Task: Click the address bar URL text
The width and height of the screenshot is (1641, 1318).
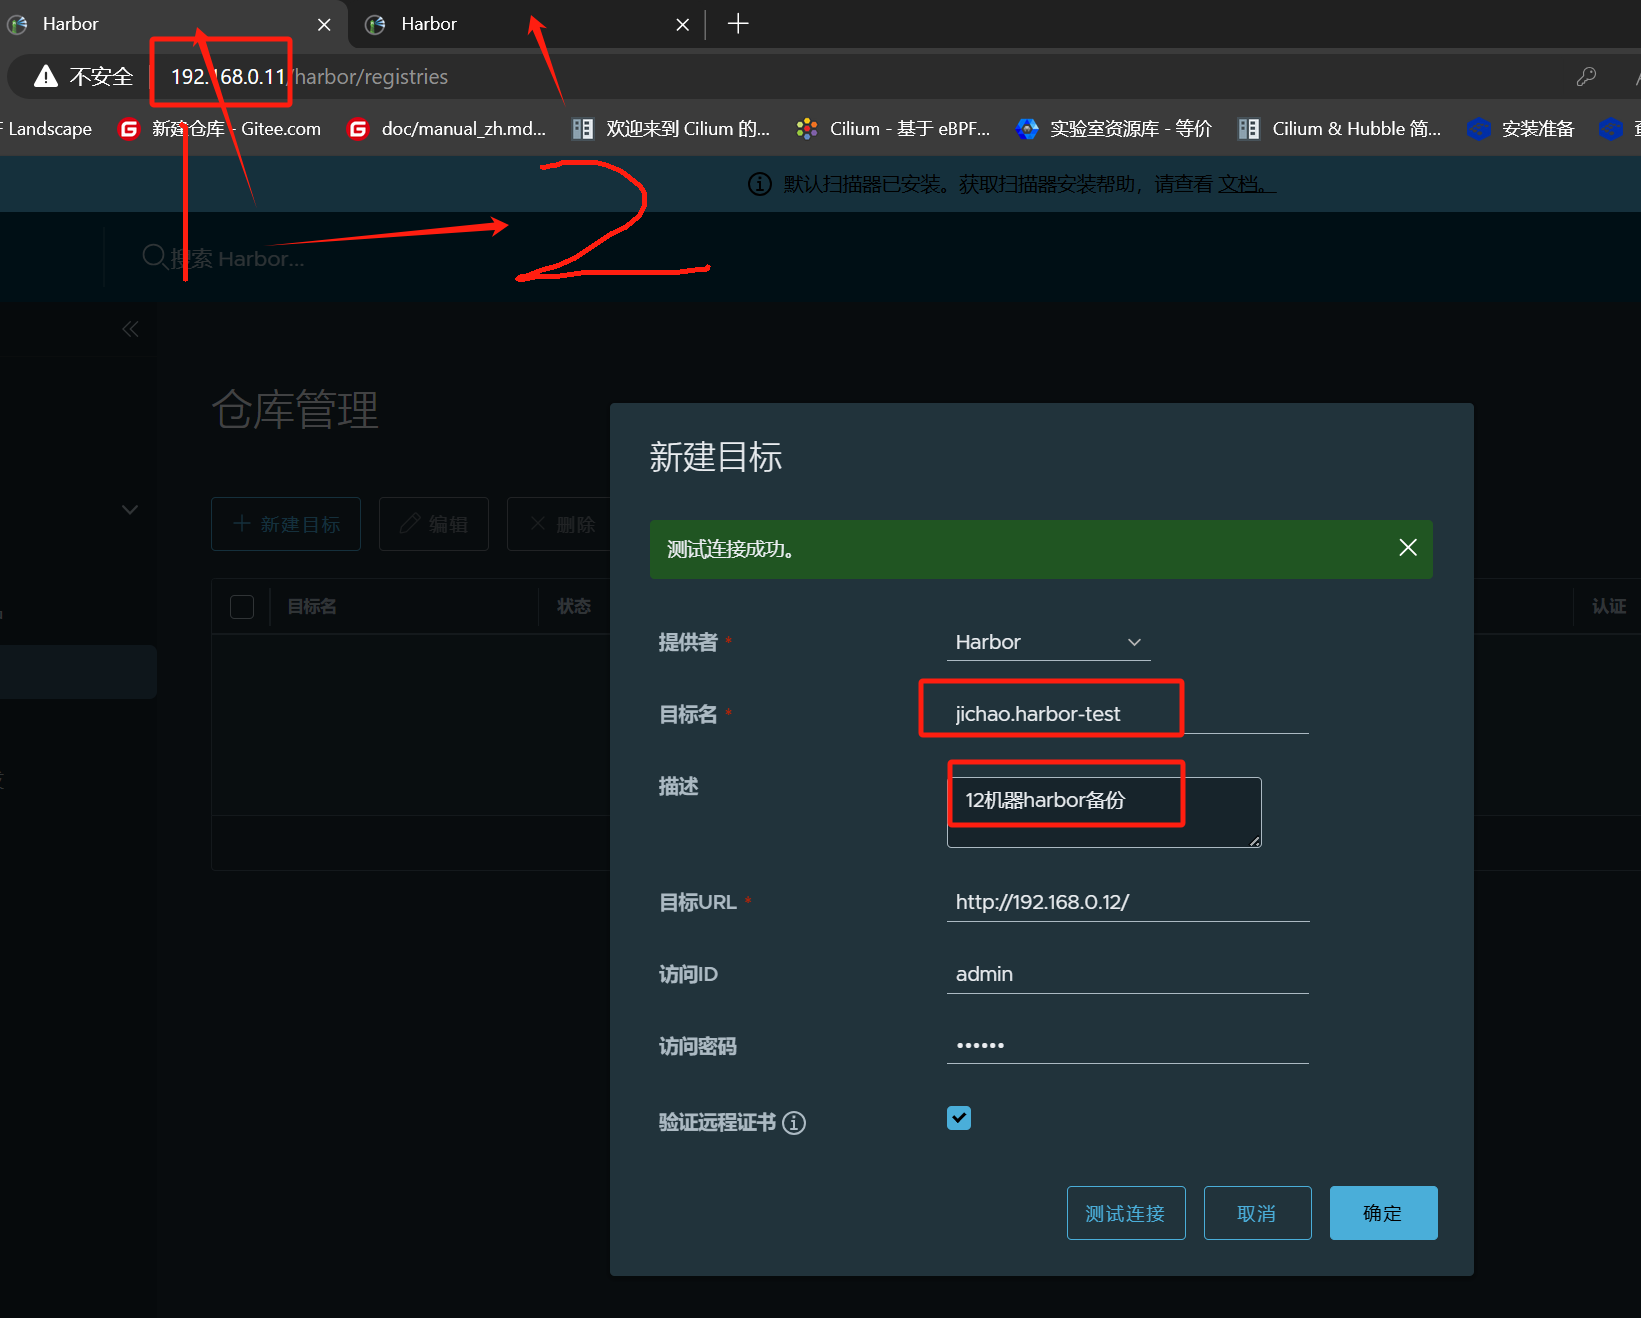Action: 309,77
